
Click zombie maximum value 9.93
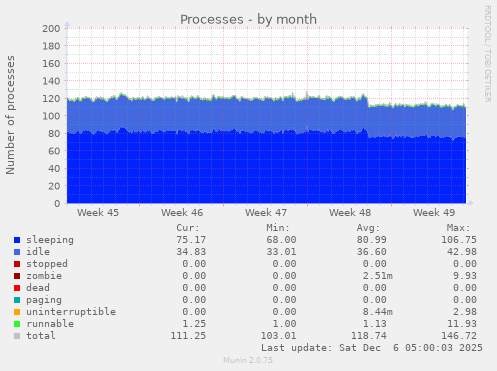click(465, 276)
